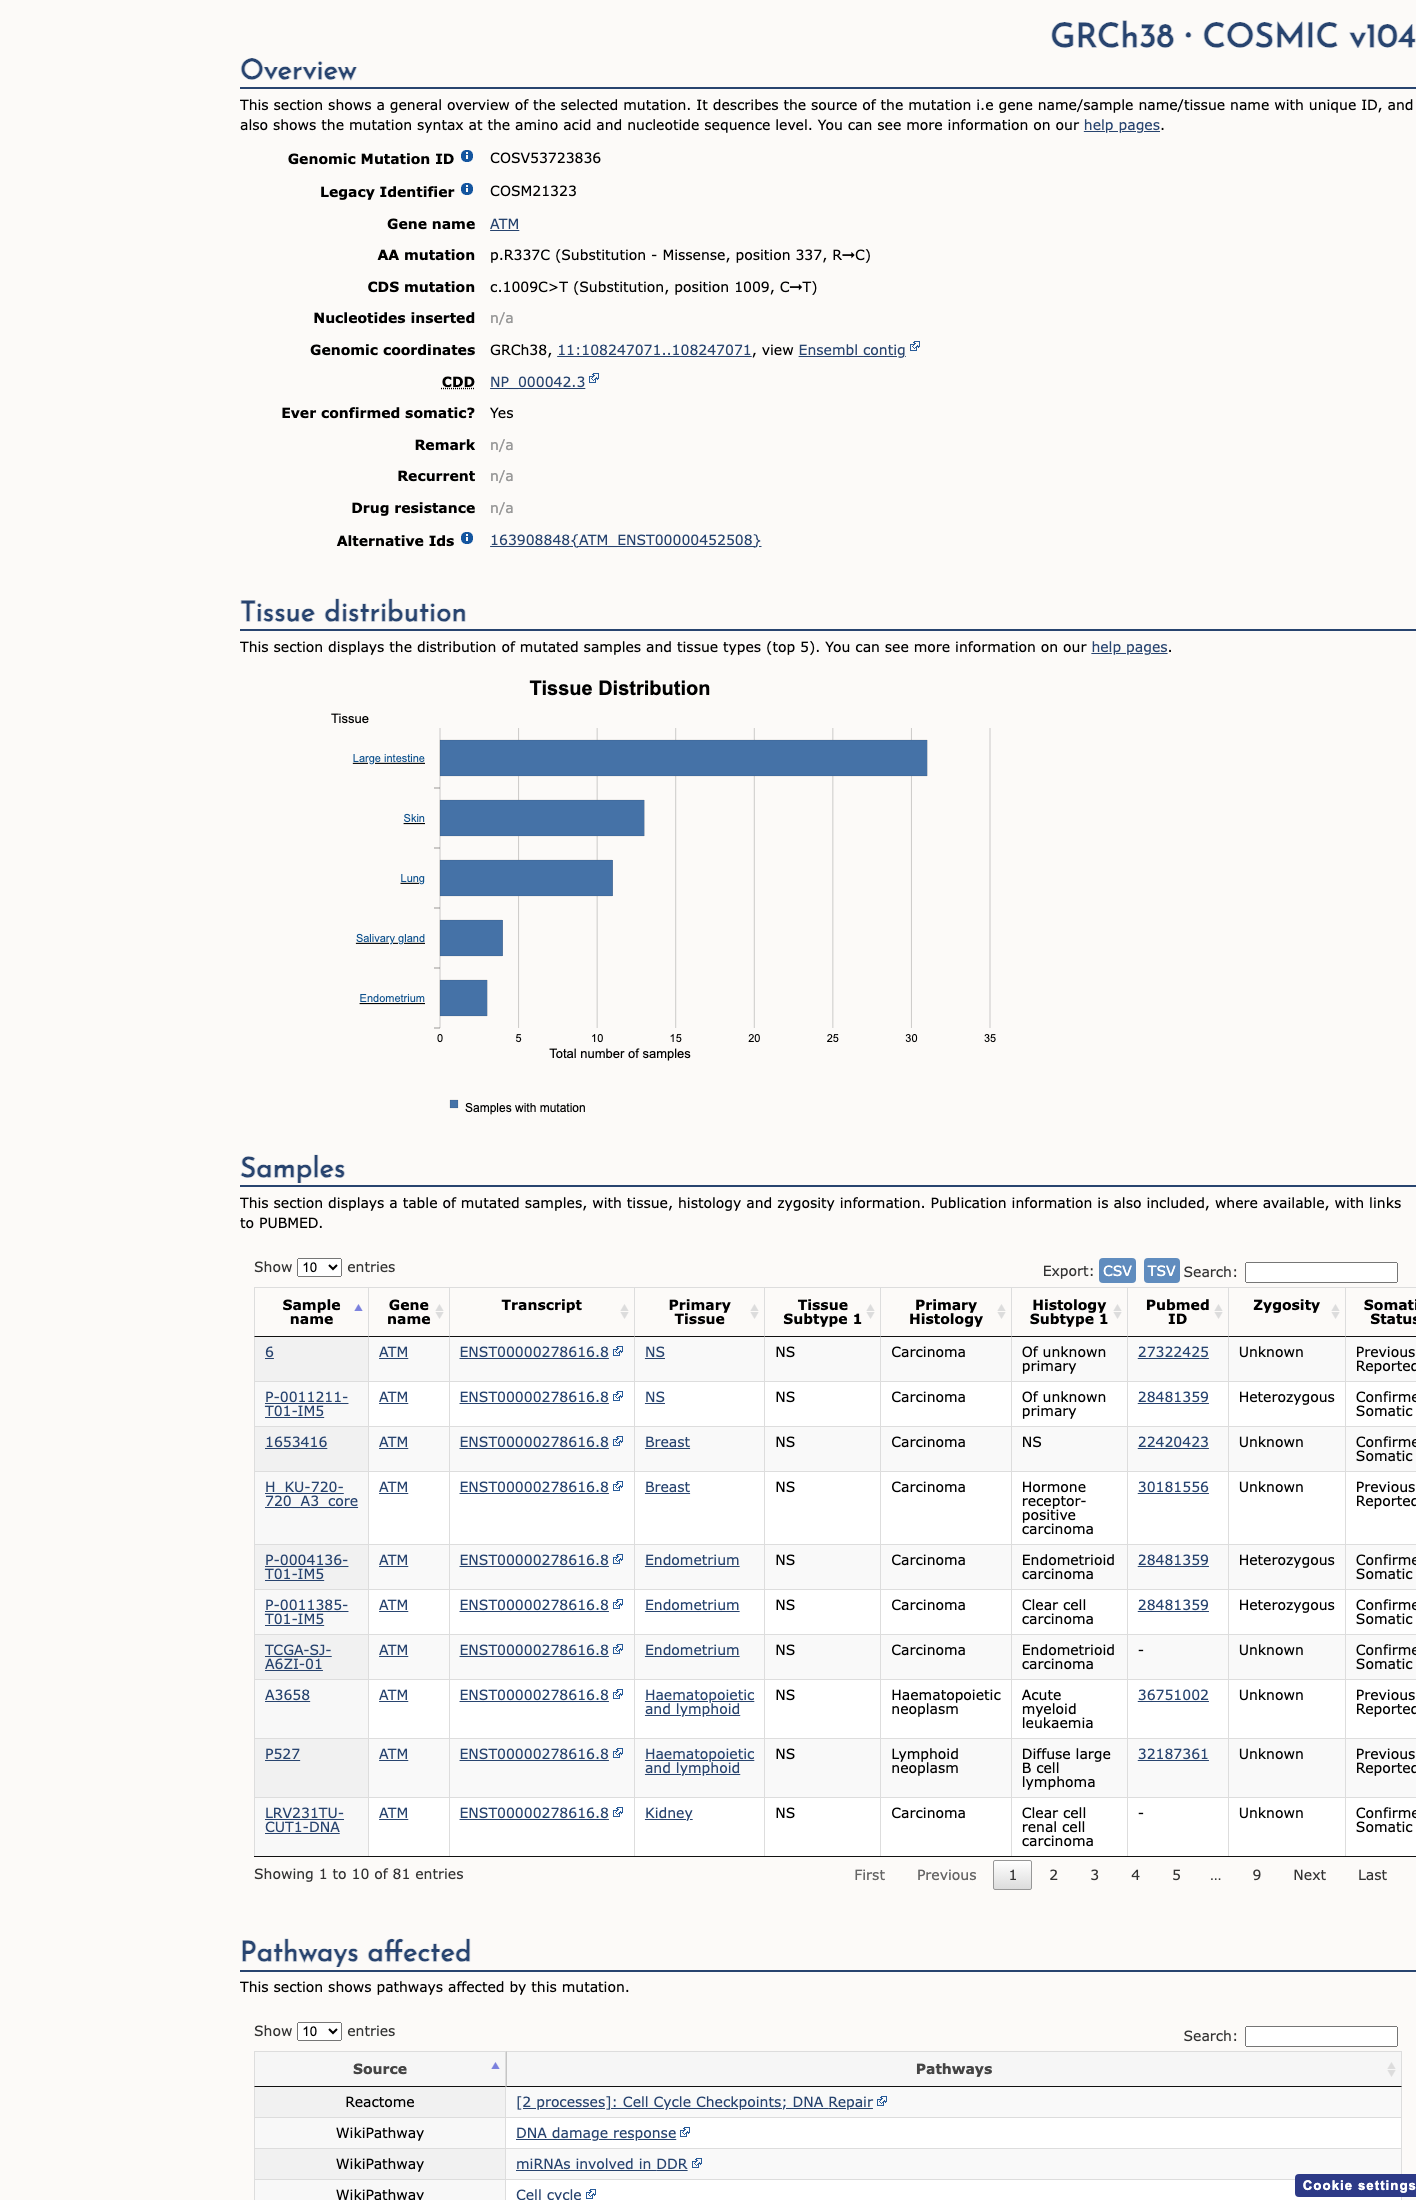Open Pathways table entries-per-page dropdown
Viewport: 1416px width, 2200px height.
pos(319,2031)
